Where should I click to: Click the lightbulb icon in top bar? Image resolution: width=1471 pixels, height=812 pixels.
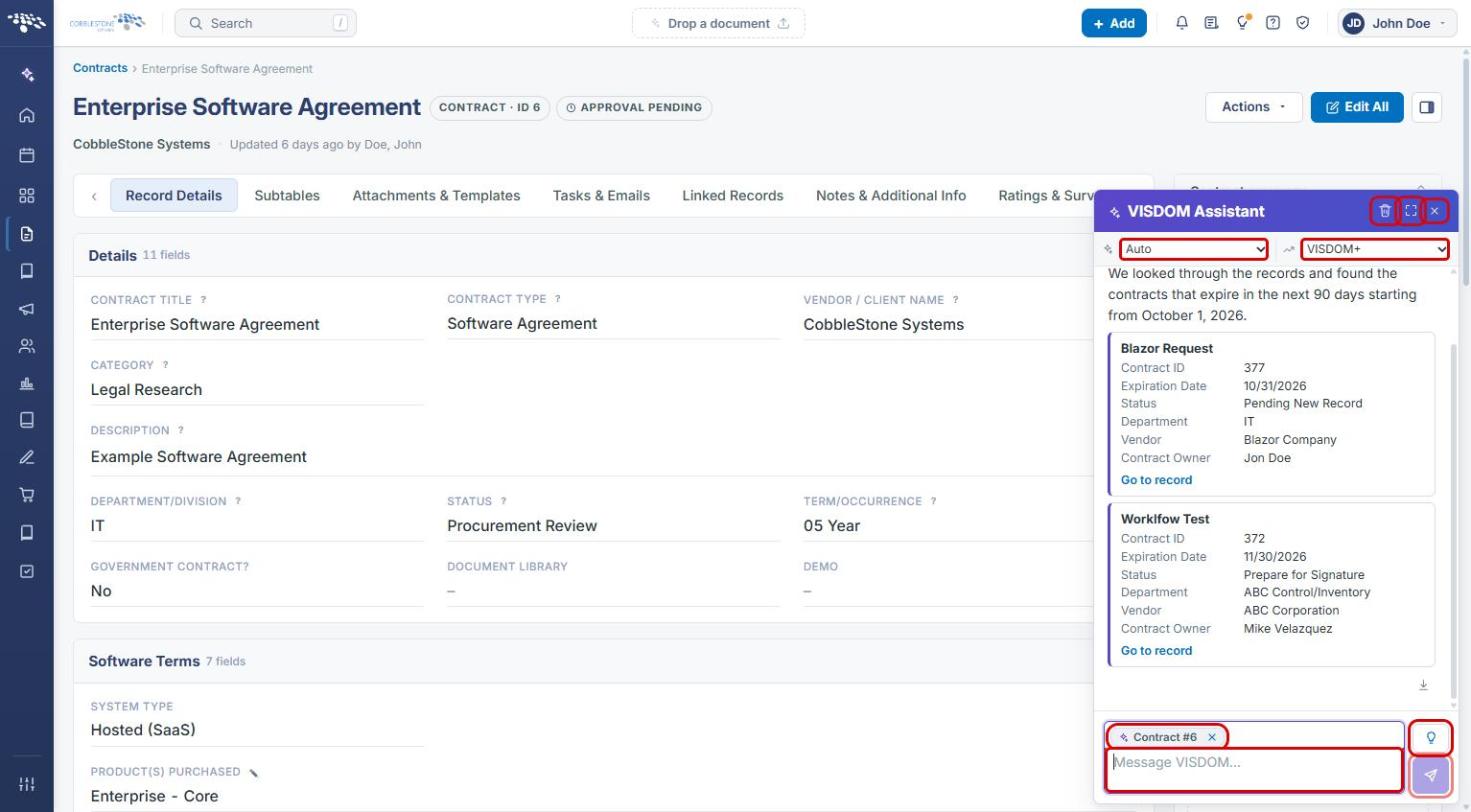point(1243,23)
